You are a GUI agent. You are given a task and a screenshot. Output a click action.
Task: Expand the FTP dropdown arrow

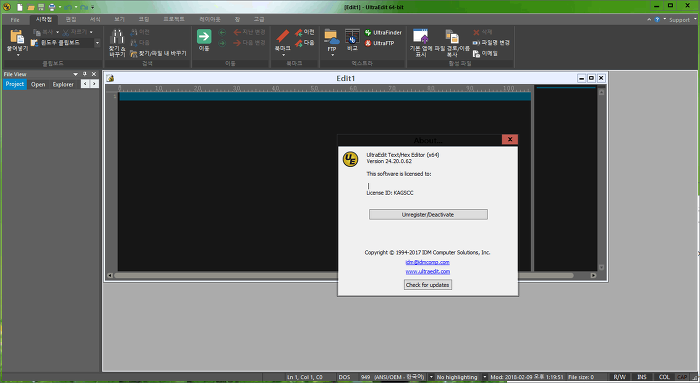tap(332, 55)
